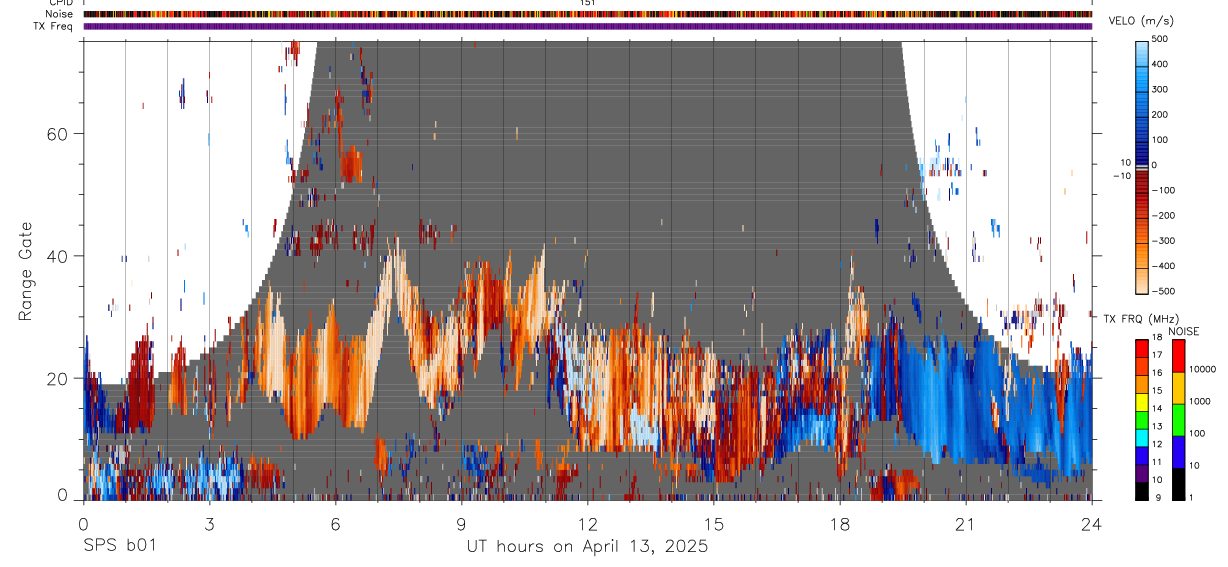Select the green noise swatch between 100 and 1000

(x=1177, y=420)
